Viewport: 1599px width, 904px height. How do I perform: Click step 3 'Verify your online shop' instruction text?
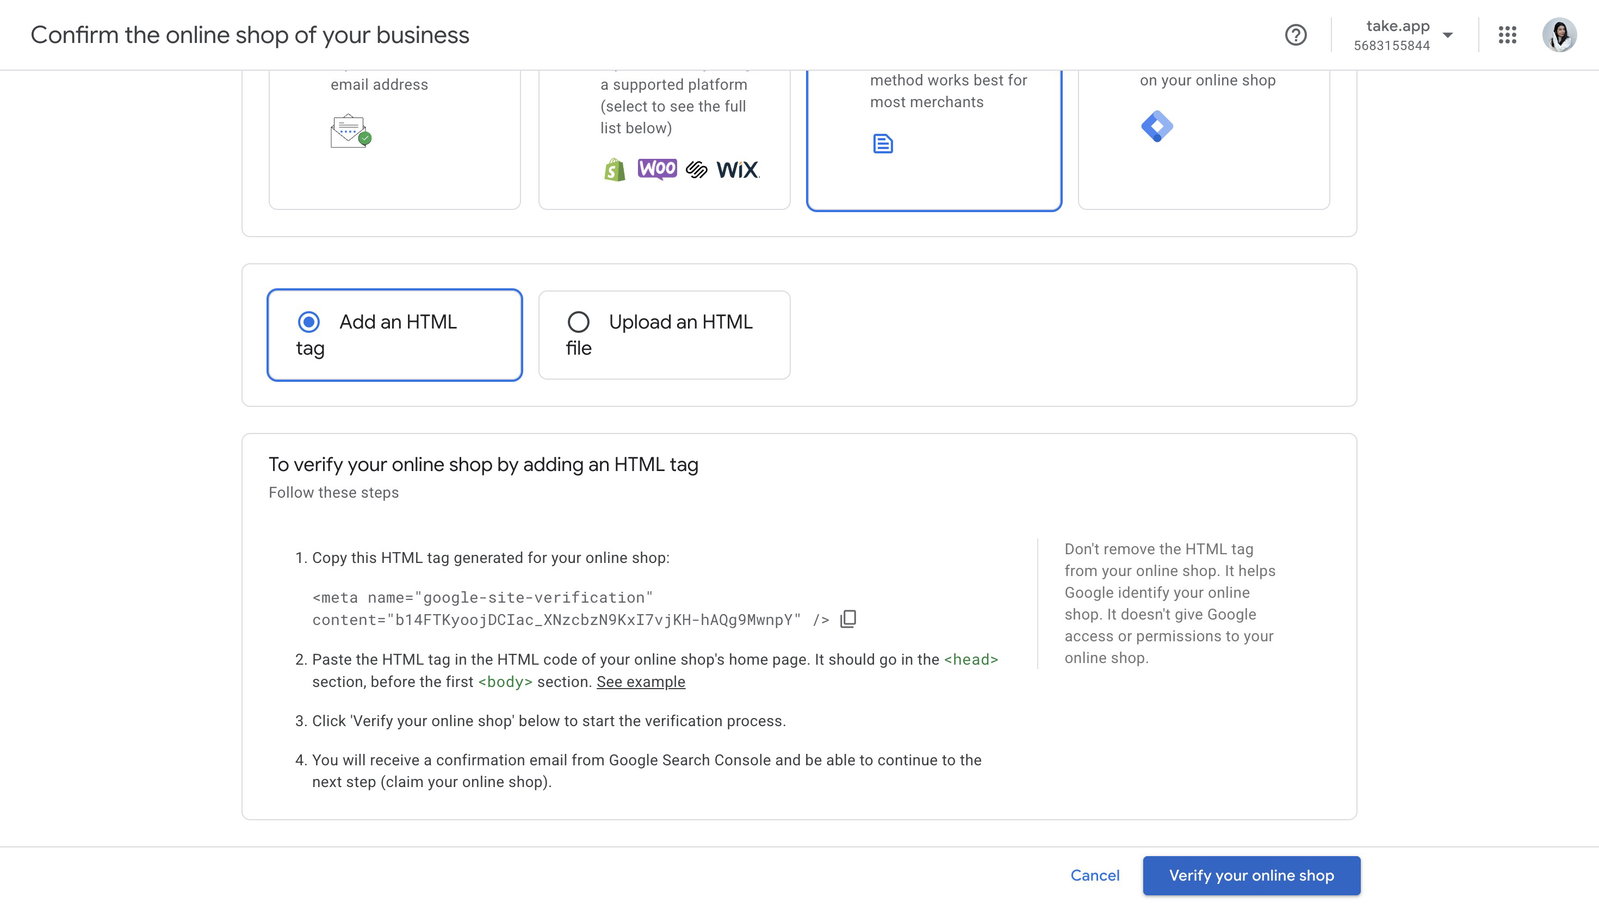click(x=549, y=721)
